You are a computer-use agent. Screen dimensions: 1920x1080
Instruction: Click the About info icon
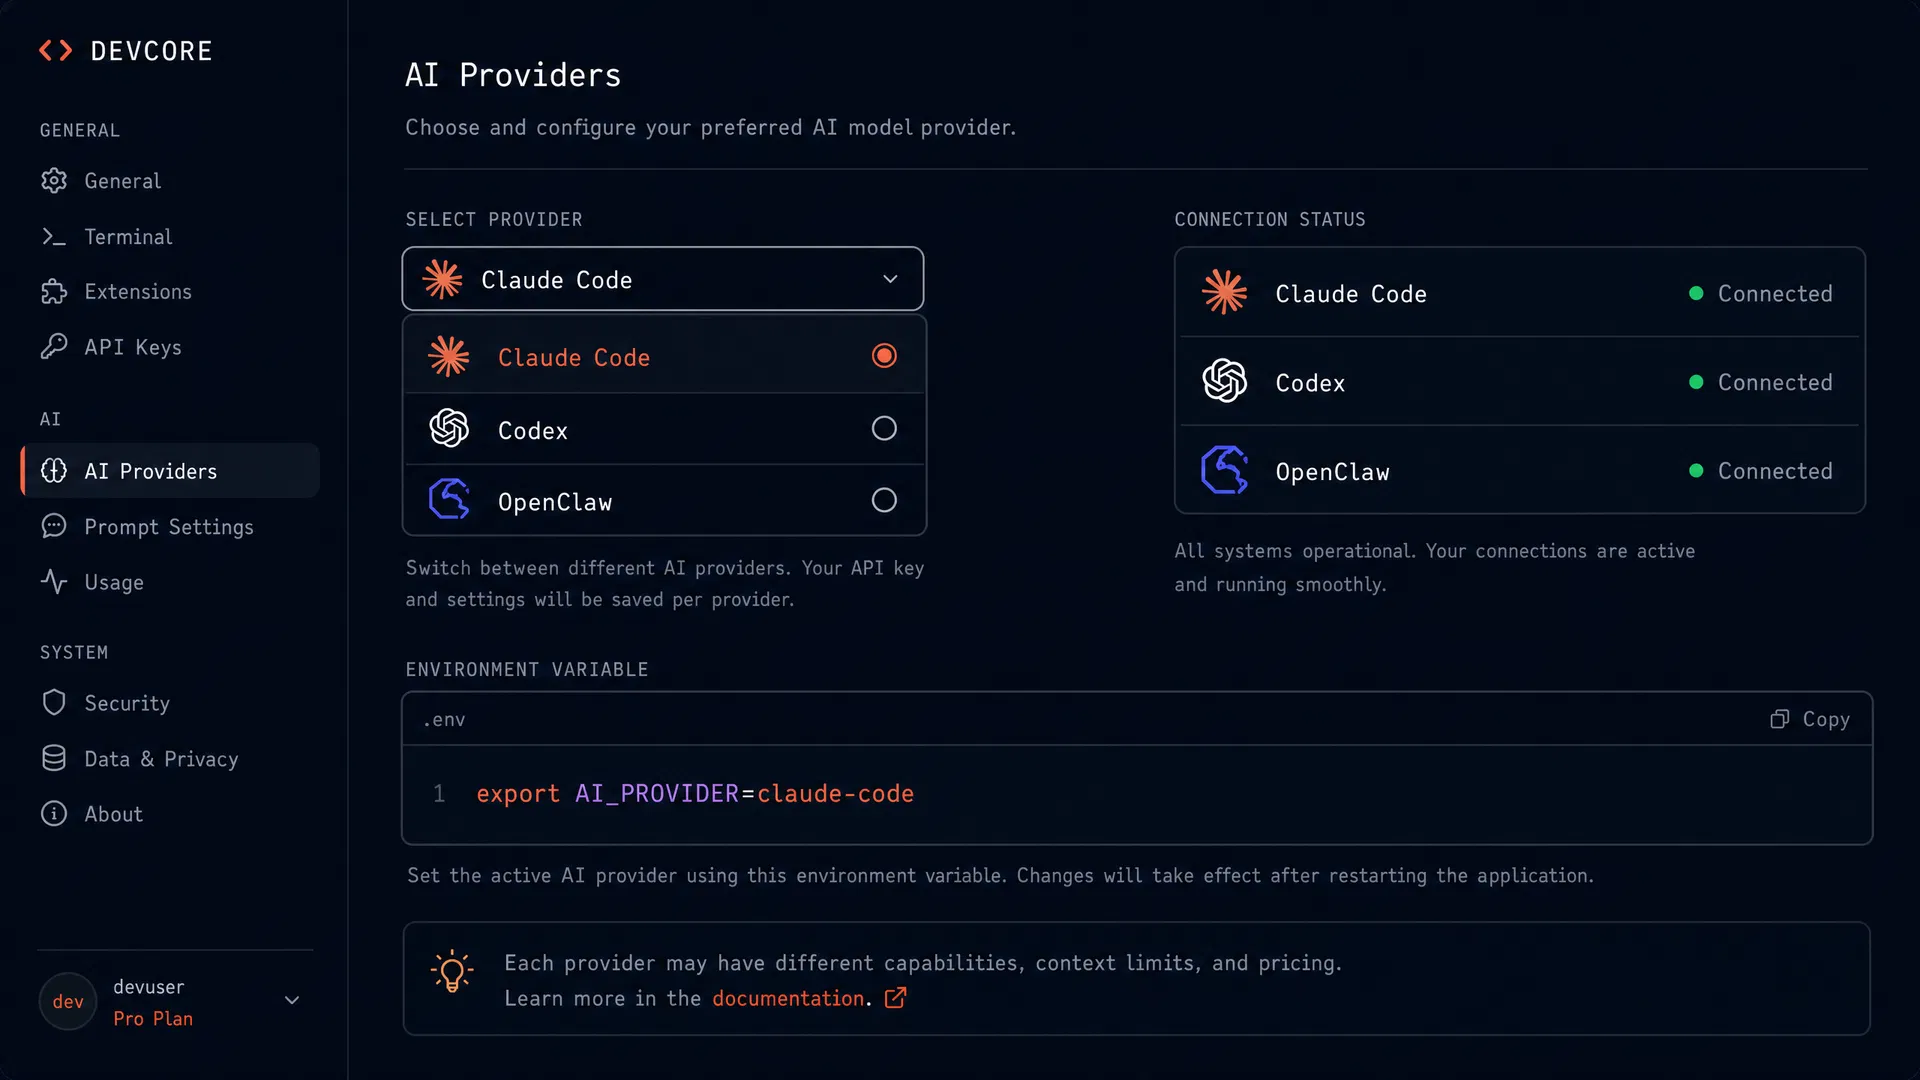pos(54,813)
